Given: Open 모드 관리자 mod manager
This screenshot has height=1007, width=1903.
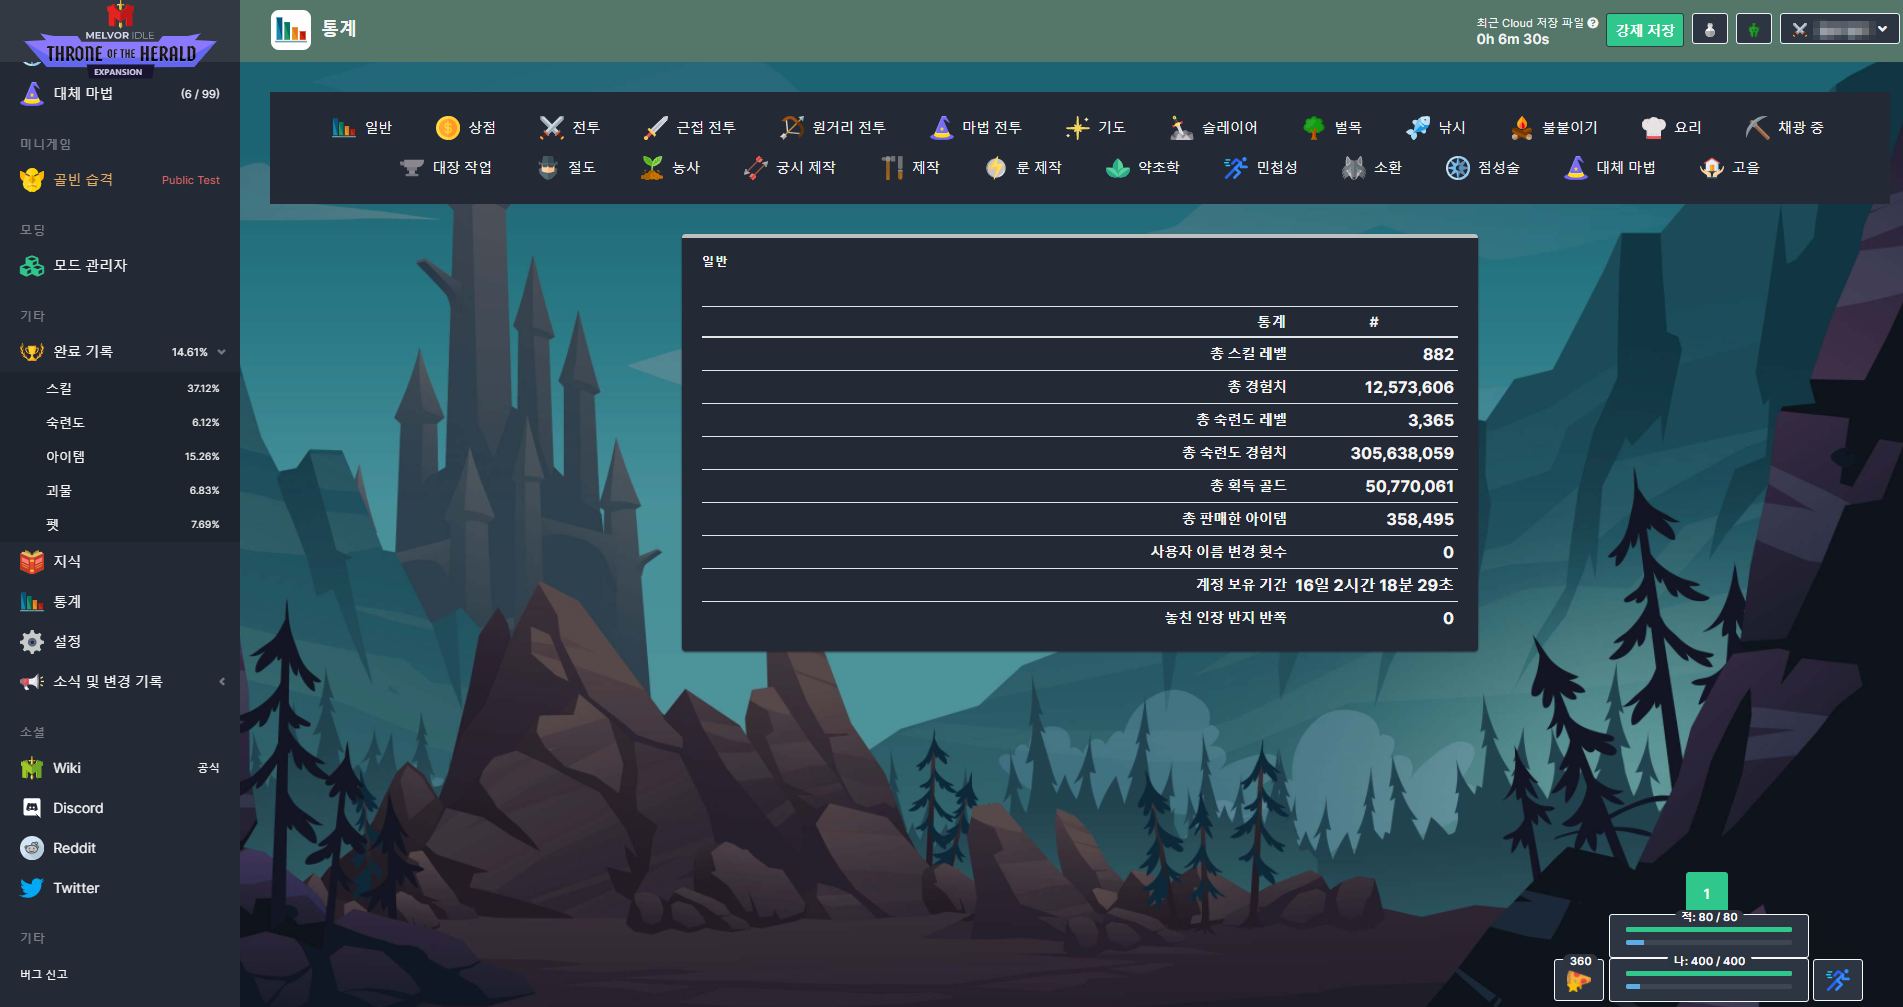Looking at the screenshot, I should click(x=120, y=265).
